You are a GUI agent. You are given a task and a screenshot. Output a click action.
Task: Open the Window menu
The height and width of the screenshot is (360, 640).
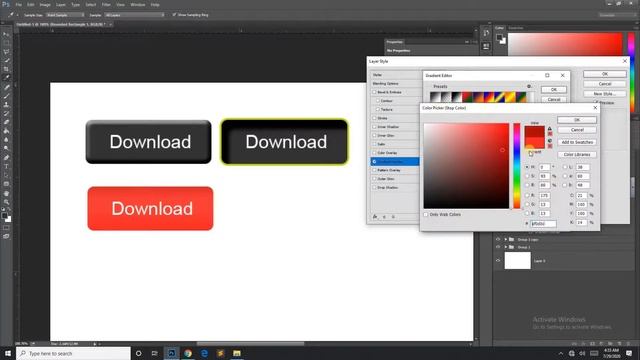[138, 4]
